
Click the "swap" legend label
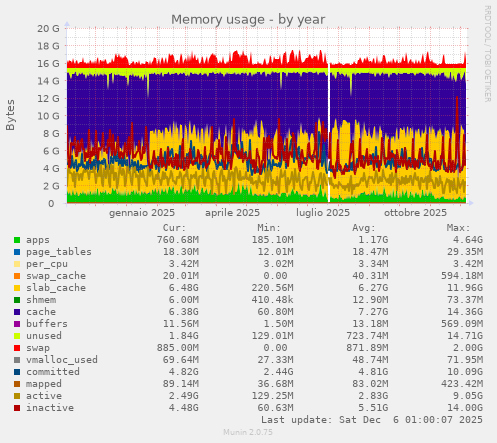(x=38, y=348)
